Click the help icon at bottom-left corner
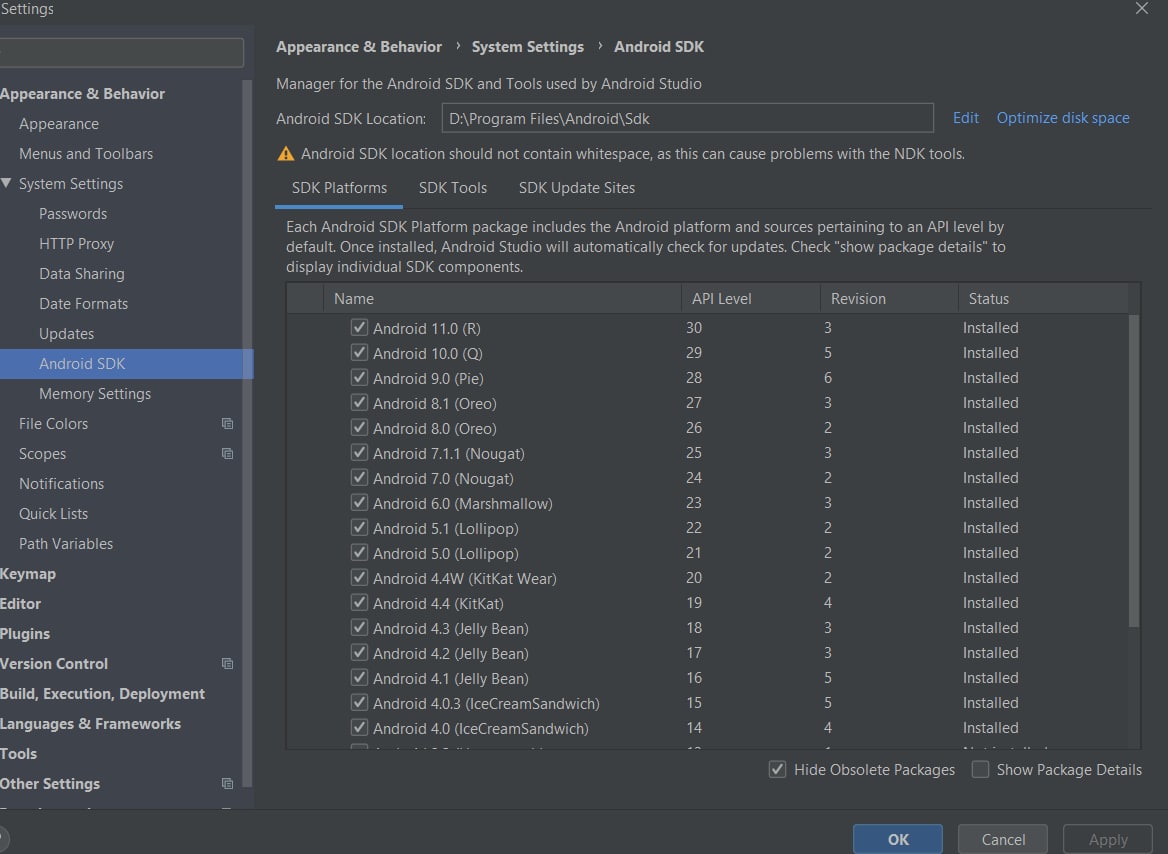Screen dimensions: 1168x854 tap(2, 838)
